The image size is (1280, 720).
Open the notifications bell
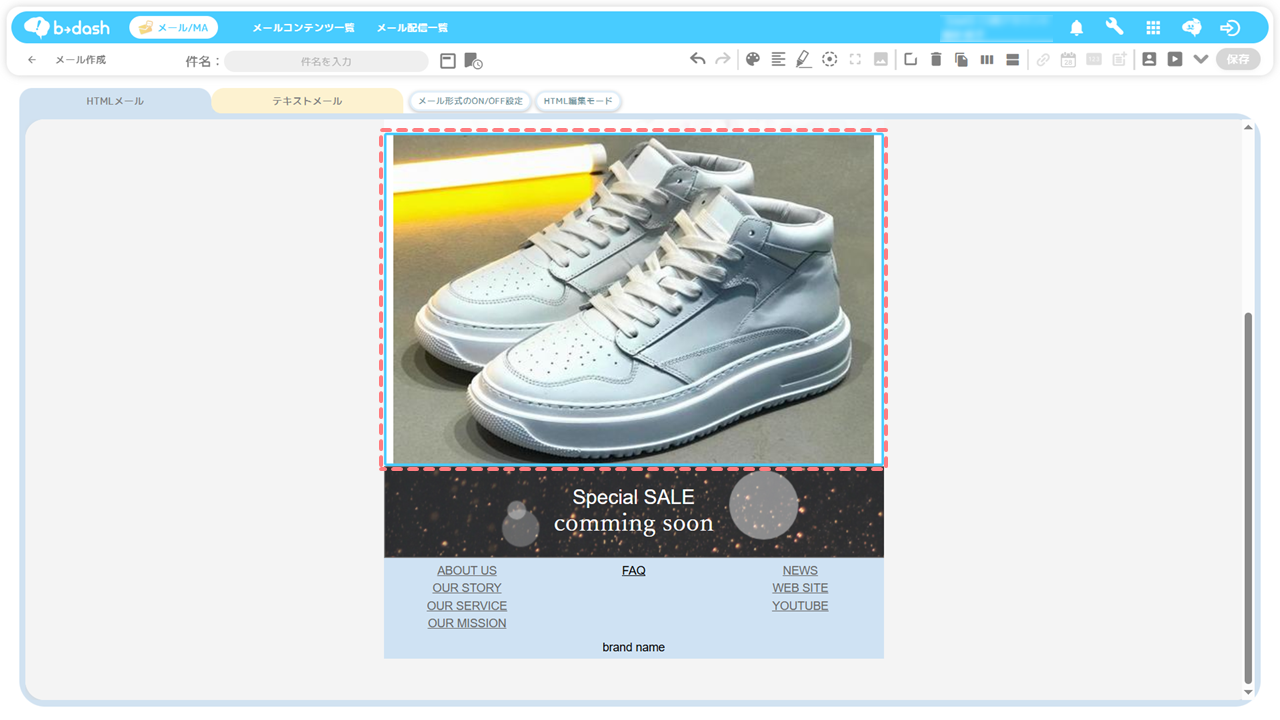pos(1077,28)
